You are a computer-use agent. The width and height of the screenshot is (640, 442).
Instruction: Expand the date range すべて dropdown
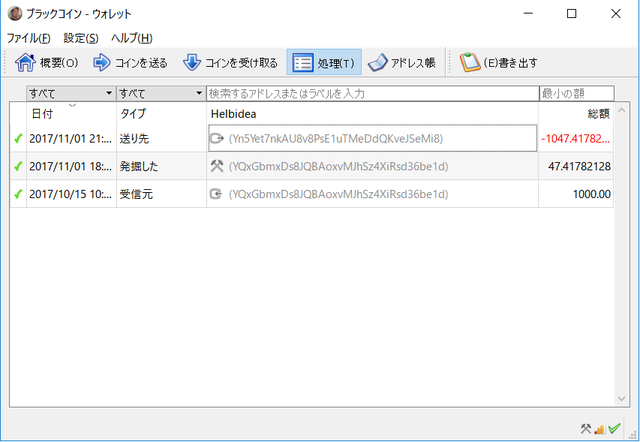[x=71, y=93]
